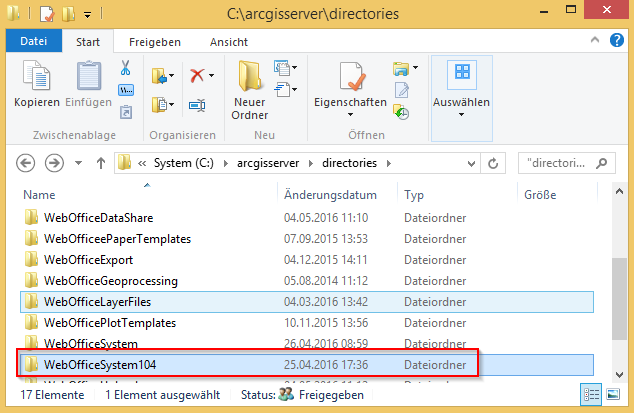
Task: Collapse the ribbon with the chevron
Action: tap(595, 40)
